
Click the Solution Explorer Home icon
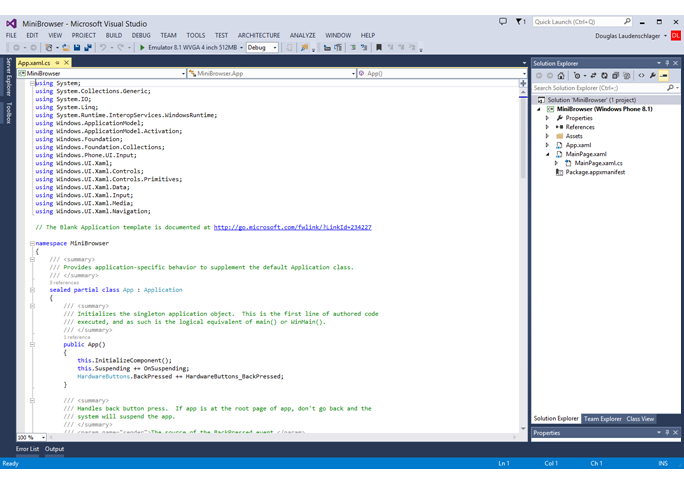click(561, 76)
